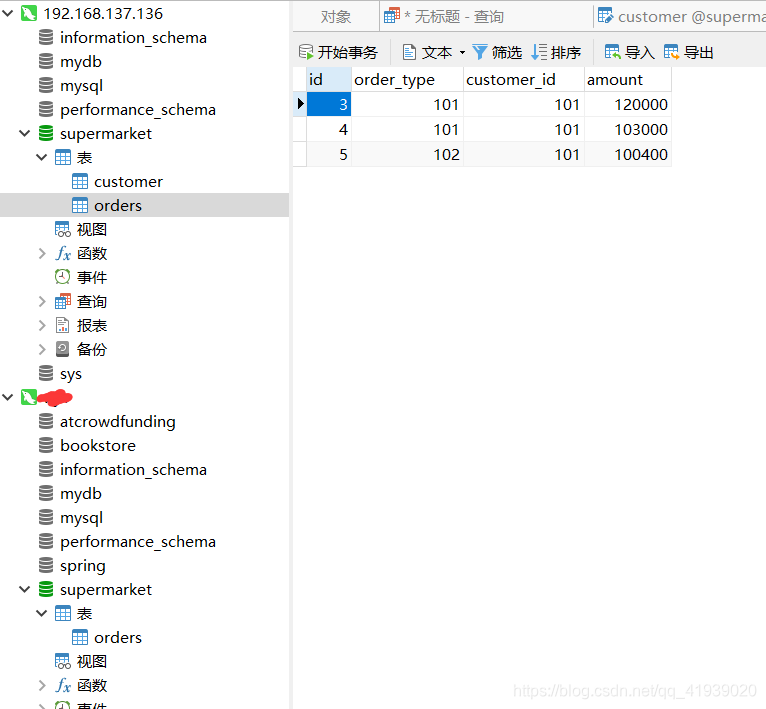766x709 pixels.
Task: Click the green supermarket database icon at top
Action: coord(46,133)
